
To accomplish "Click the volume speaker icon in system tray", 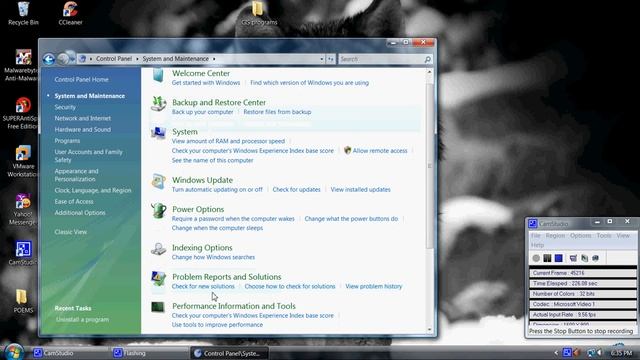I will coord(600,353).
